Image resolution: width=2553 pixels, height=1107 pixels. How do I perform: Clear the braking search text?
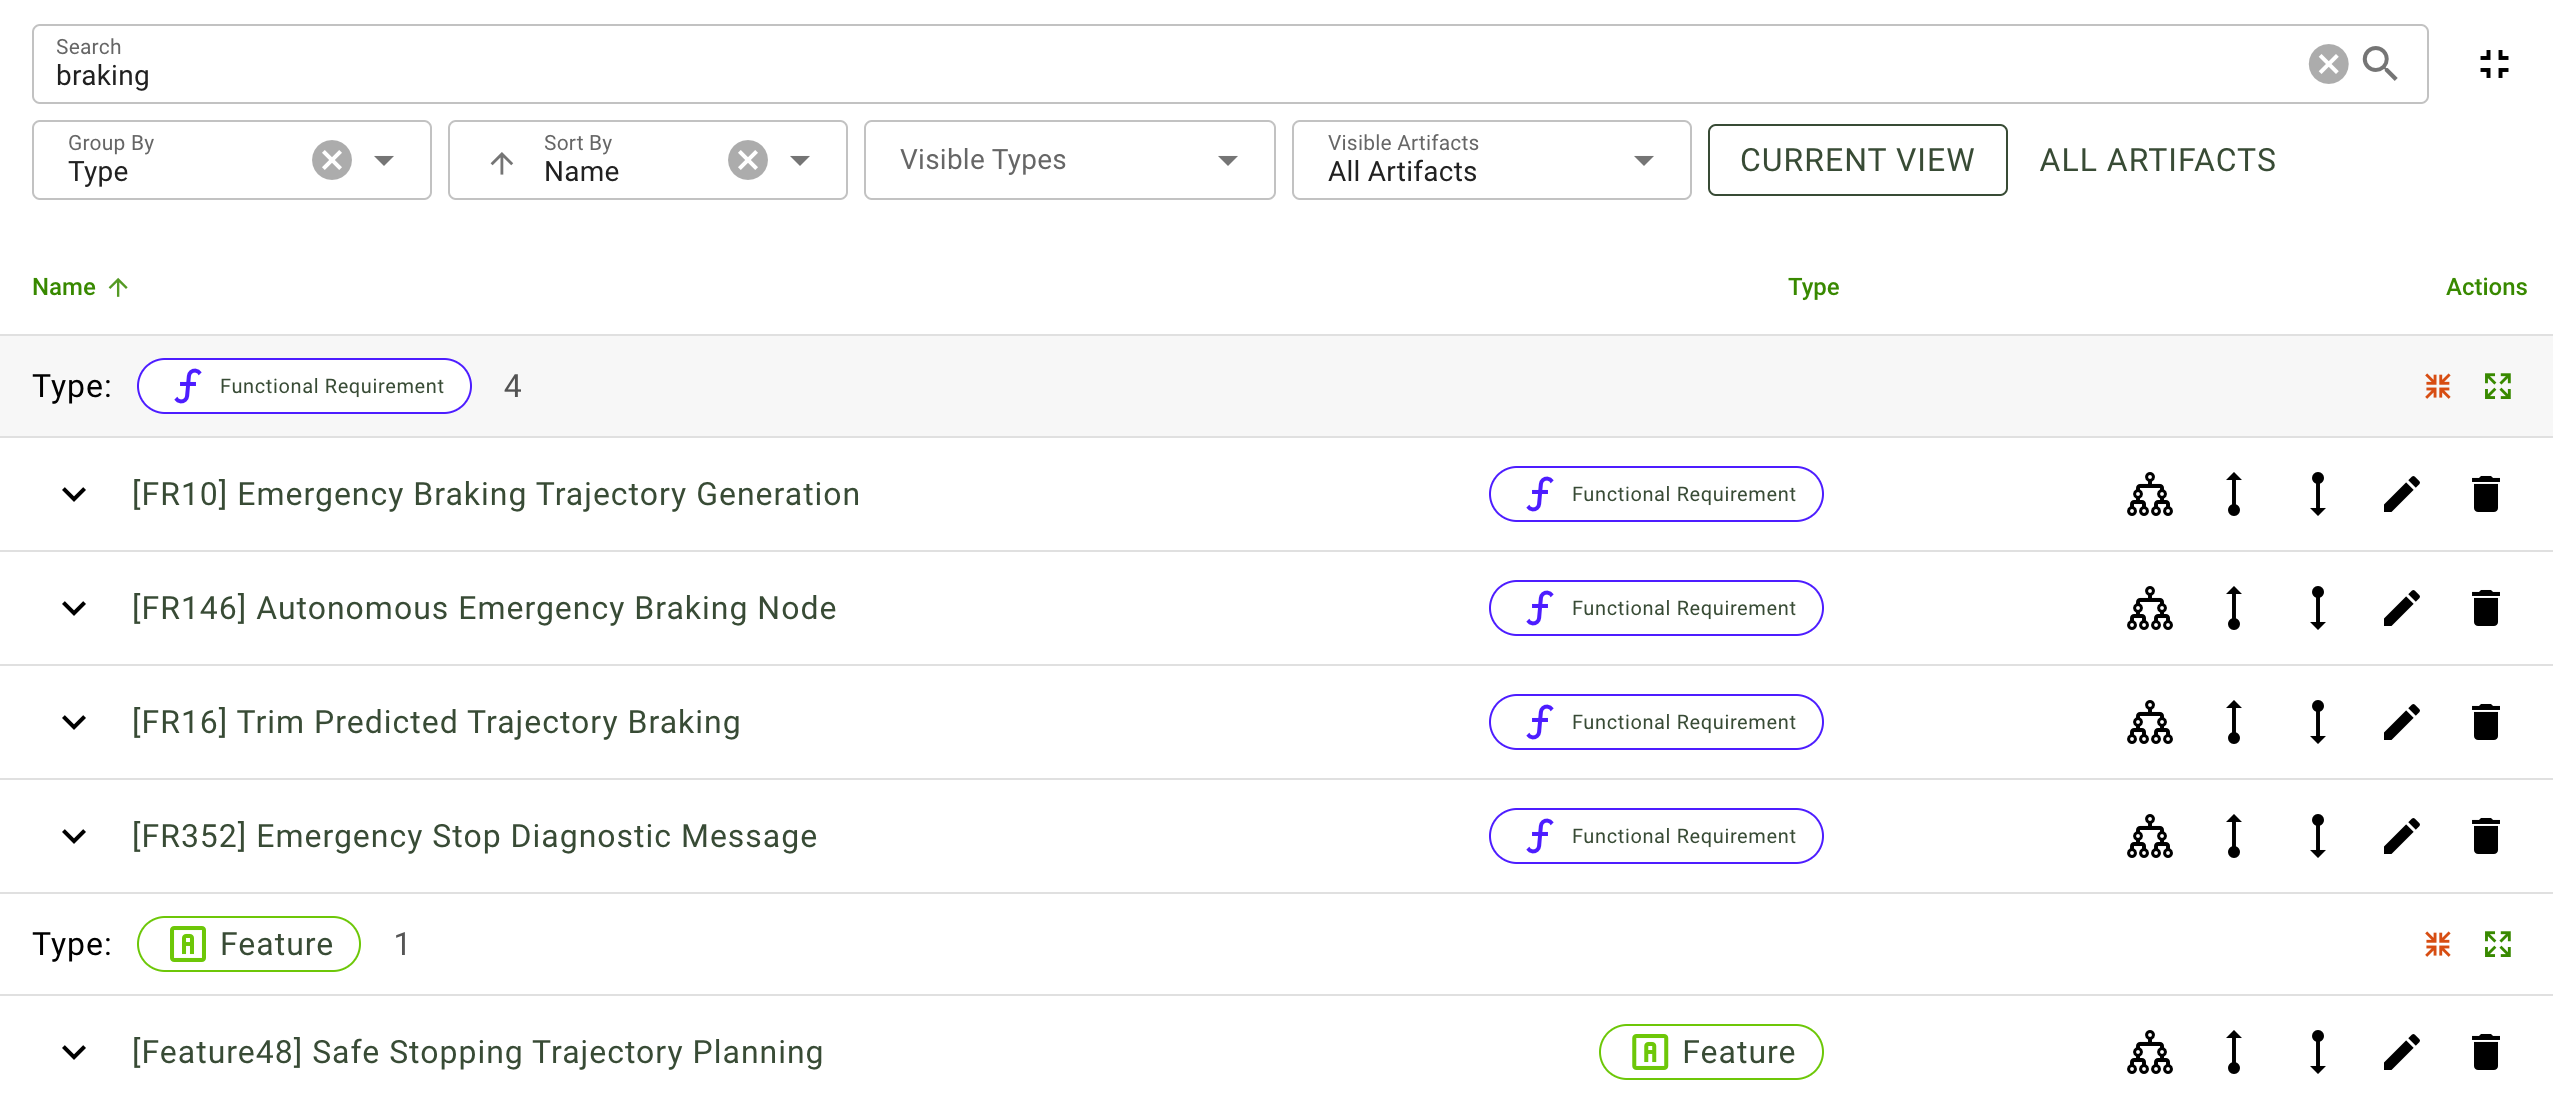coord(2327,64)
